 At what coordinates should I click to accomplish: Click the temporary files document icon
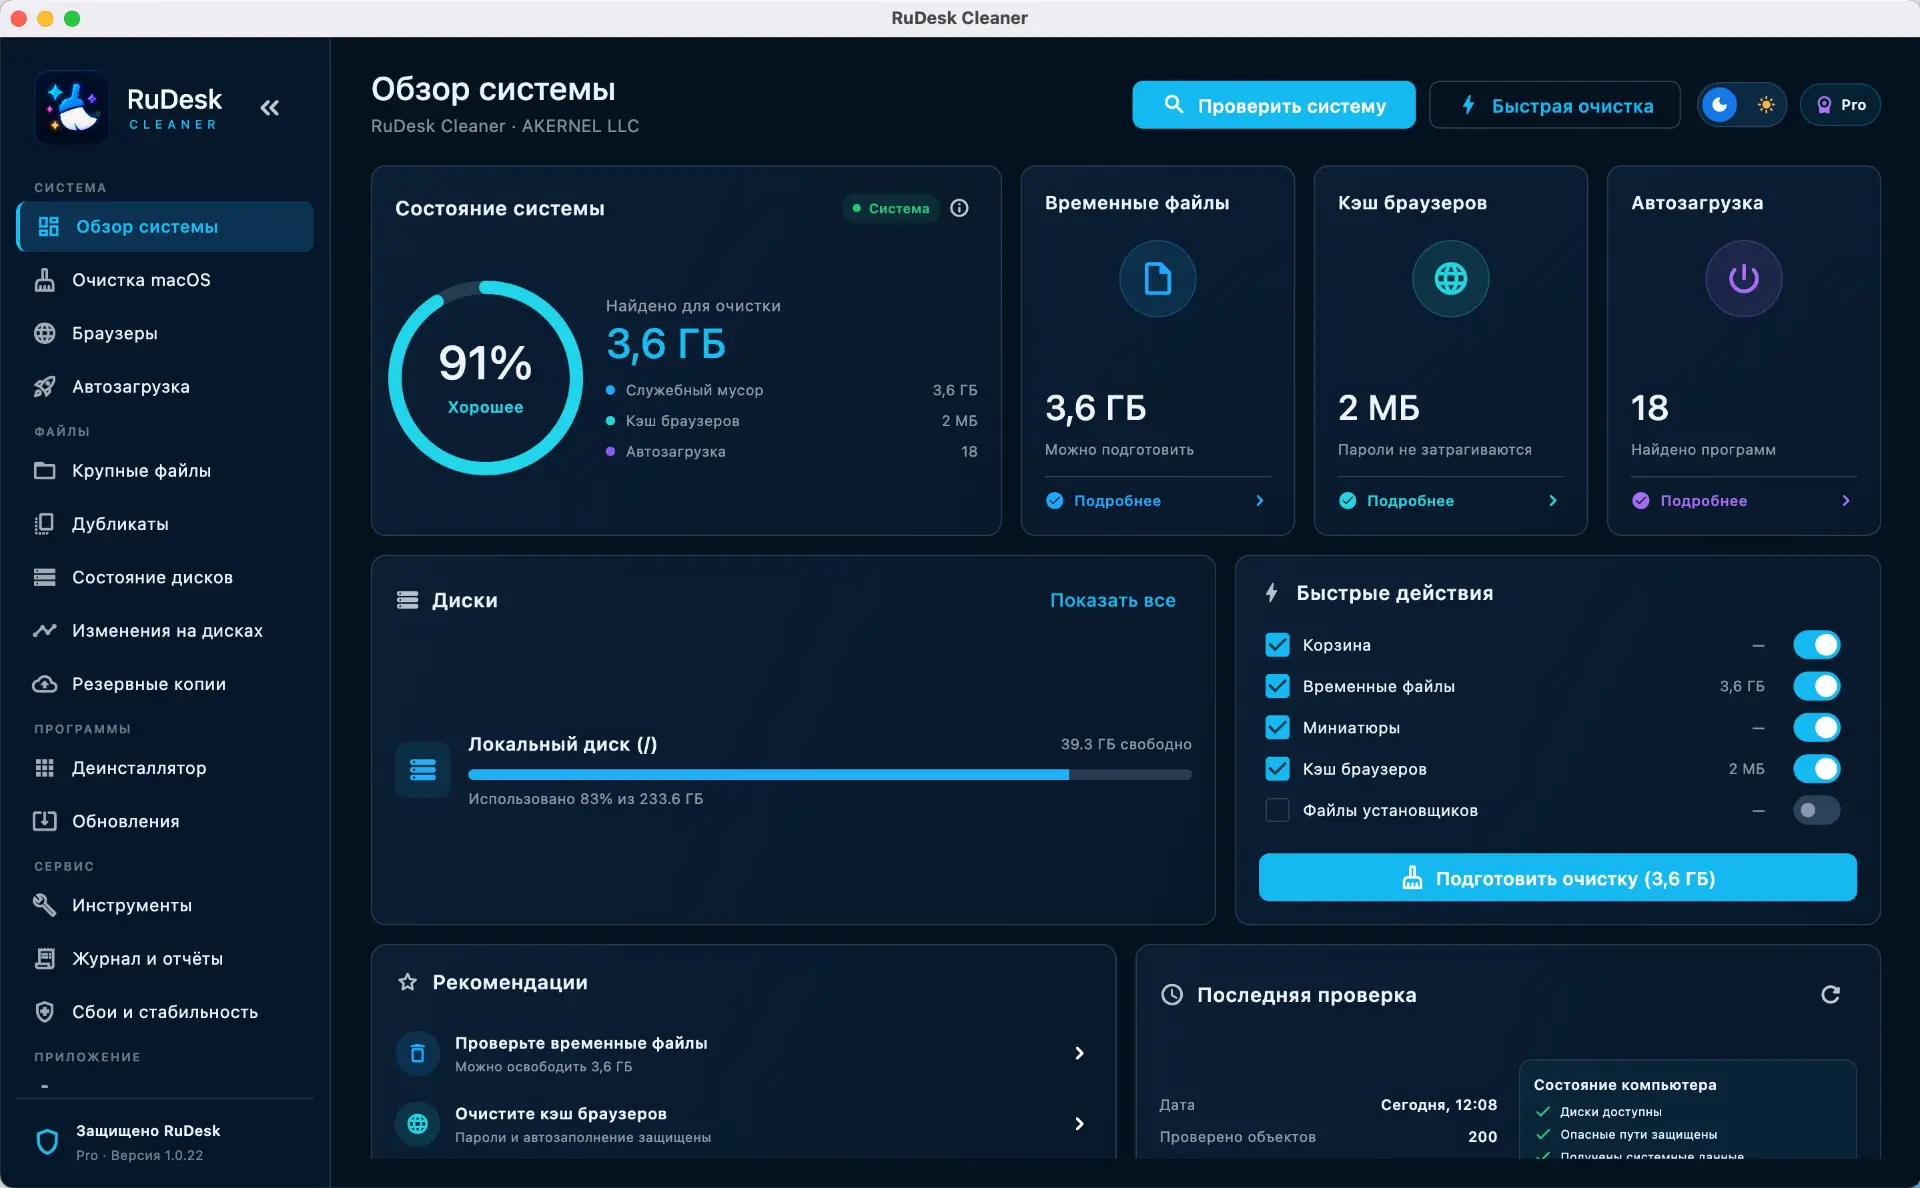pos(1157,278)
